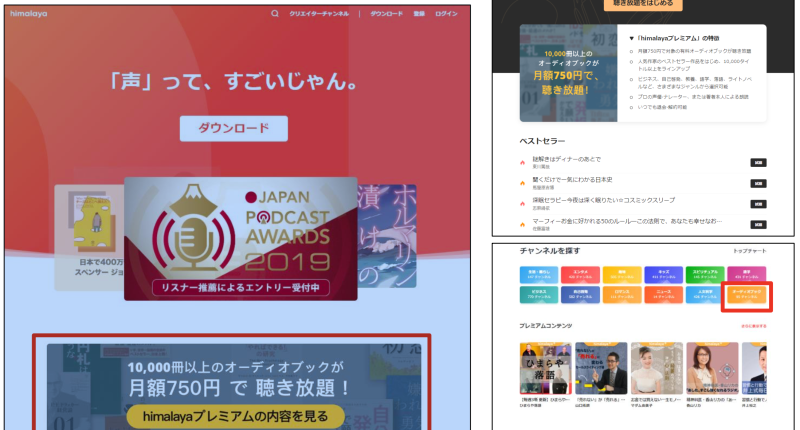Viewport: 800px width, 430px height.
Task: Open the himalaya logo home link
Action: click(x=29, y=14)
